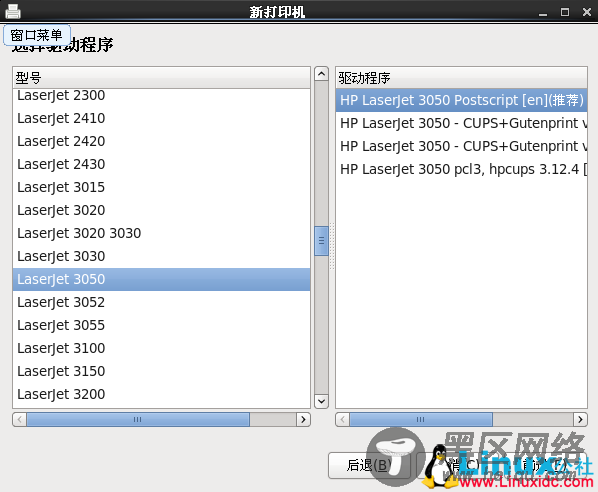Choose the first CUPS+Gutenprint driver entry

(461, 123)
